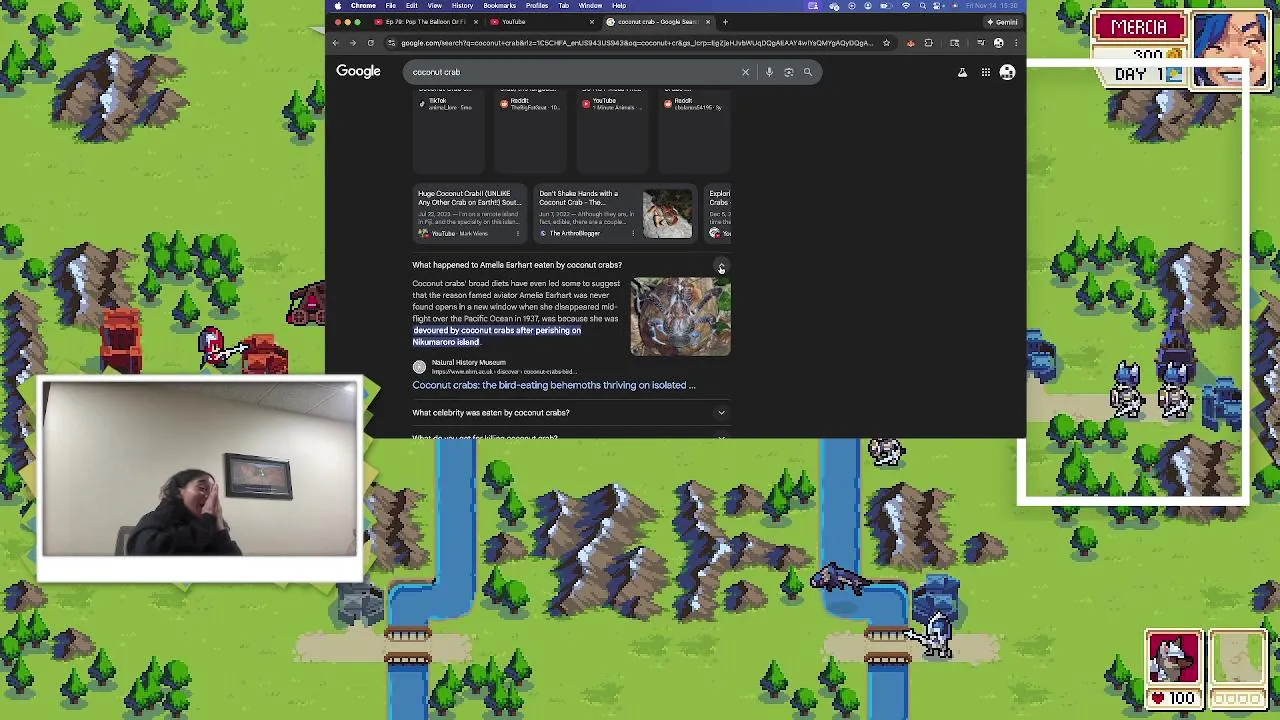This screenshot has height=720, width=1280.
Task: Click the Wi-Fi status icon in menu bar
Action: [906, 6]
